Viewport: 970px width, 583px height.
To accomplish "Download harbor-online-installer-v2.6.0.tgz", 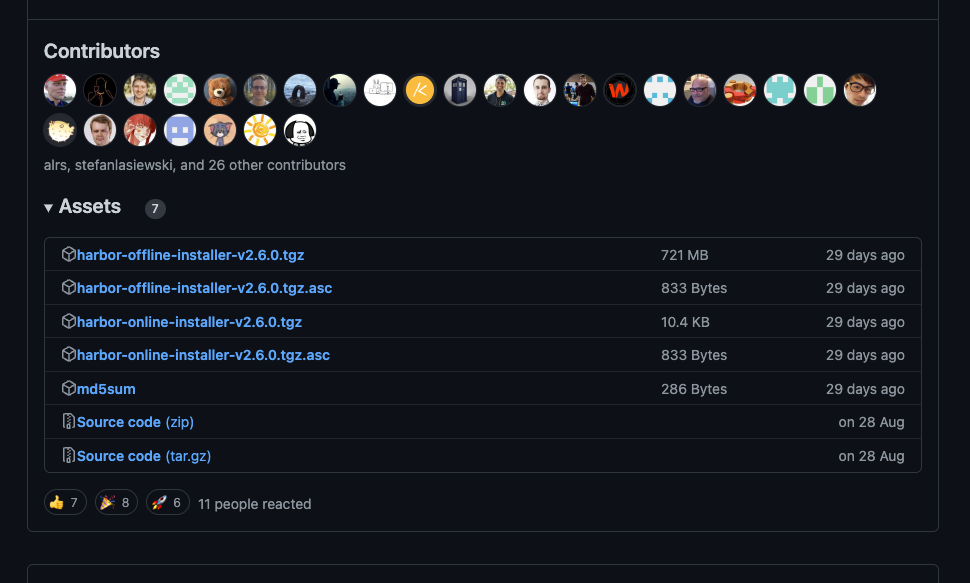I will pos(189,322).
